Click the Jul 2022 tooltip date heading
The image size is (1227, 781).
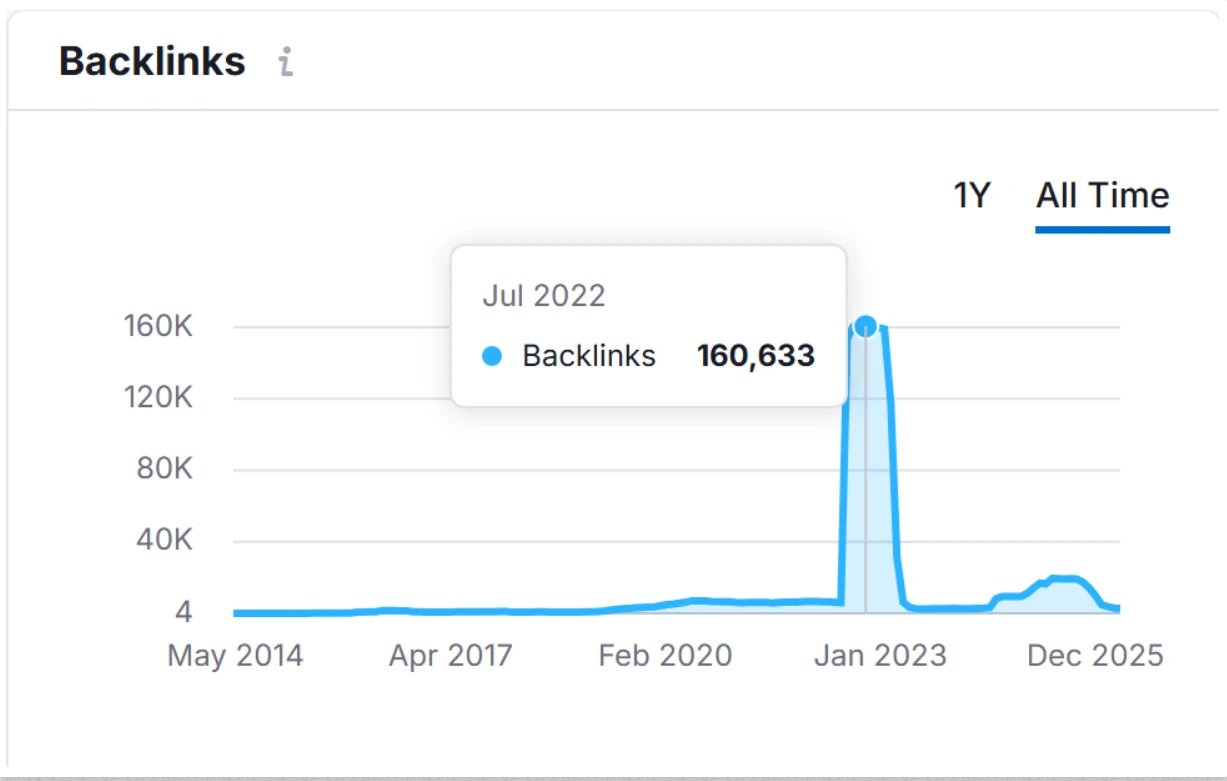click(x=544, y=296)
